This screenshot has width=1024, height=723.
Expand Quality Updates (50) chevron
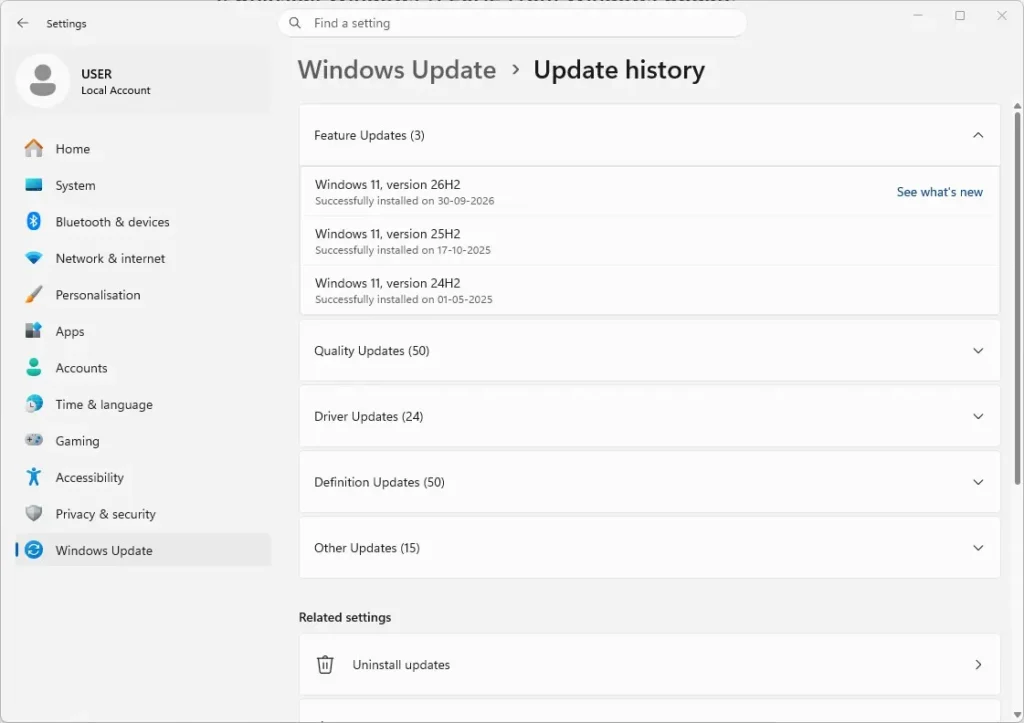pyautogui.click(x=978, y=351)
